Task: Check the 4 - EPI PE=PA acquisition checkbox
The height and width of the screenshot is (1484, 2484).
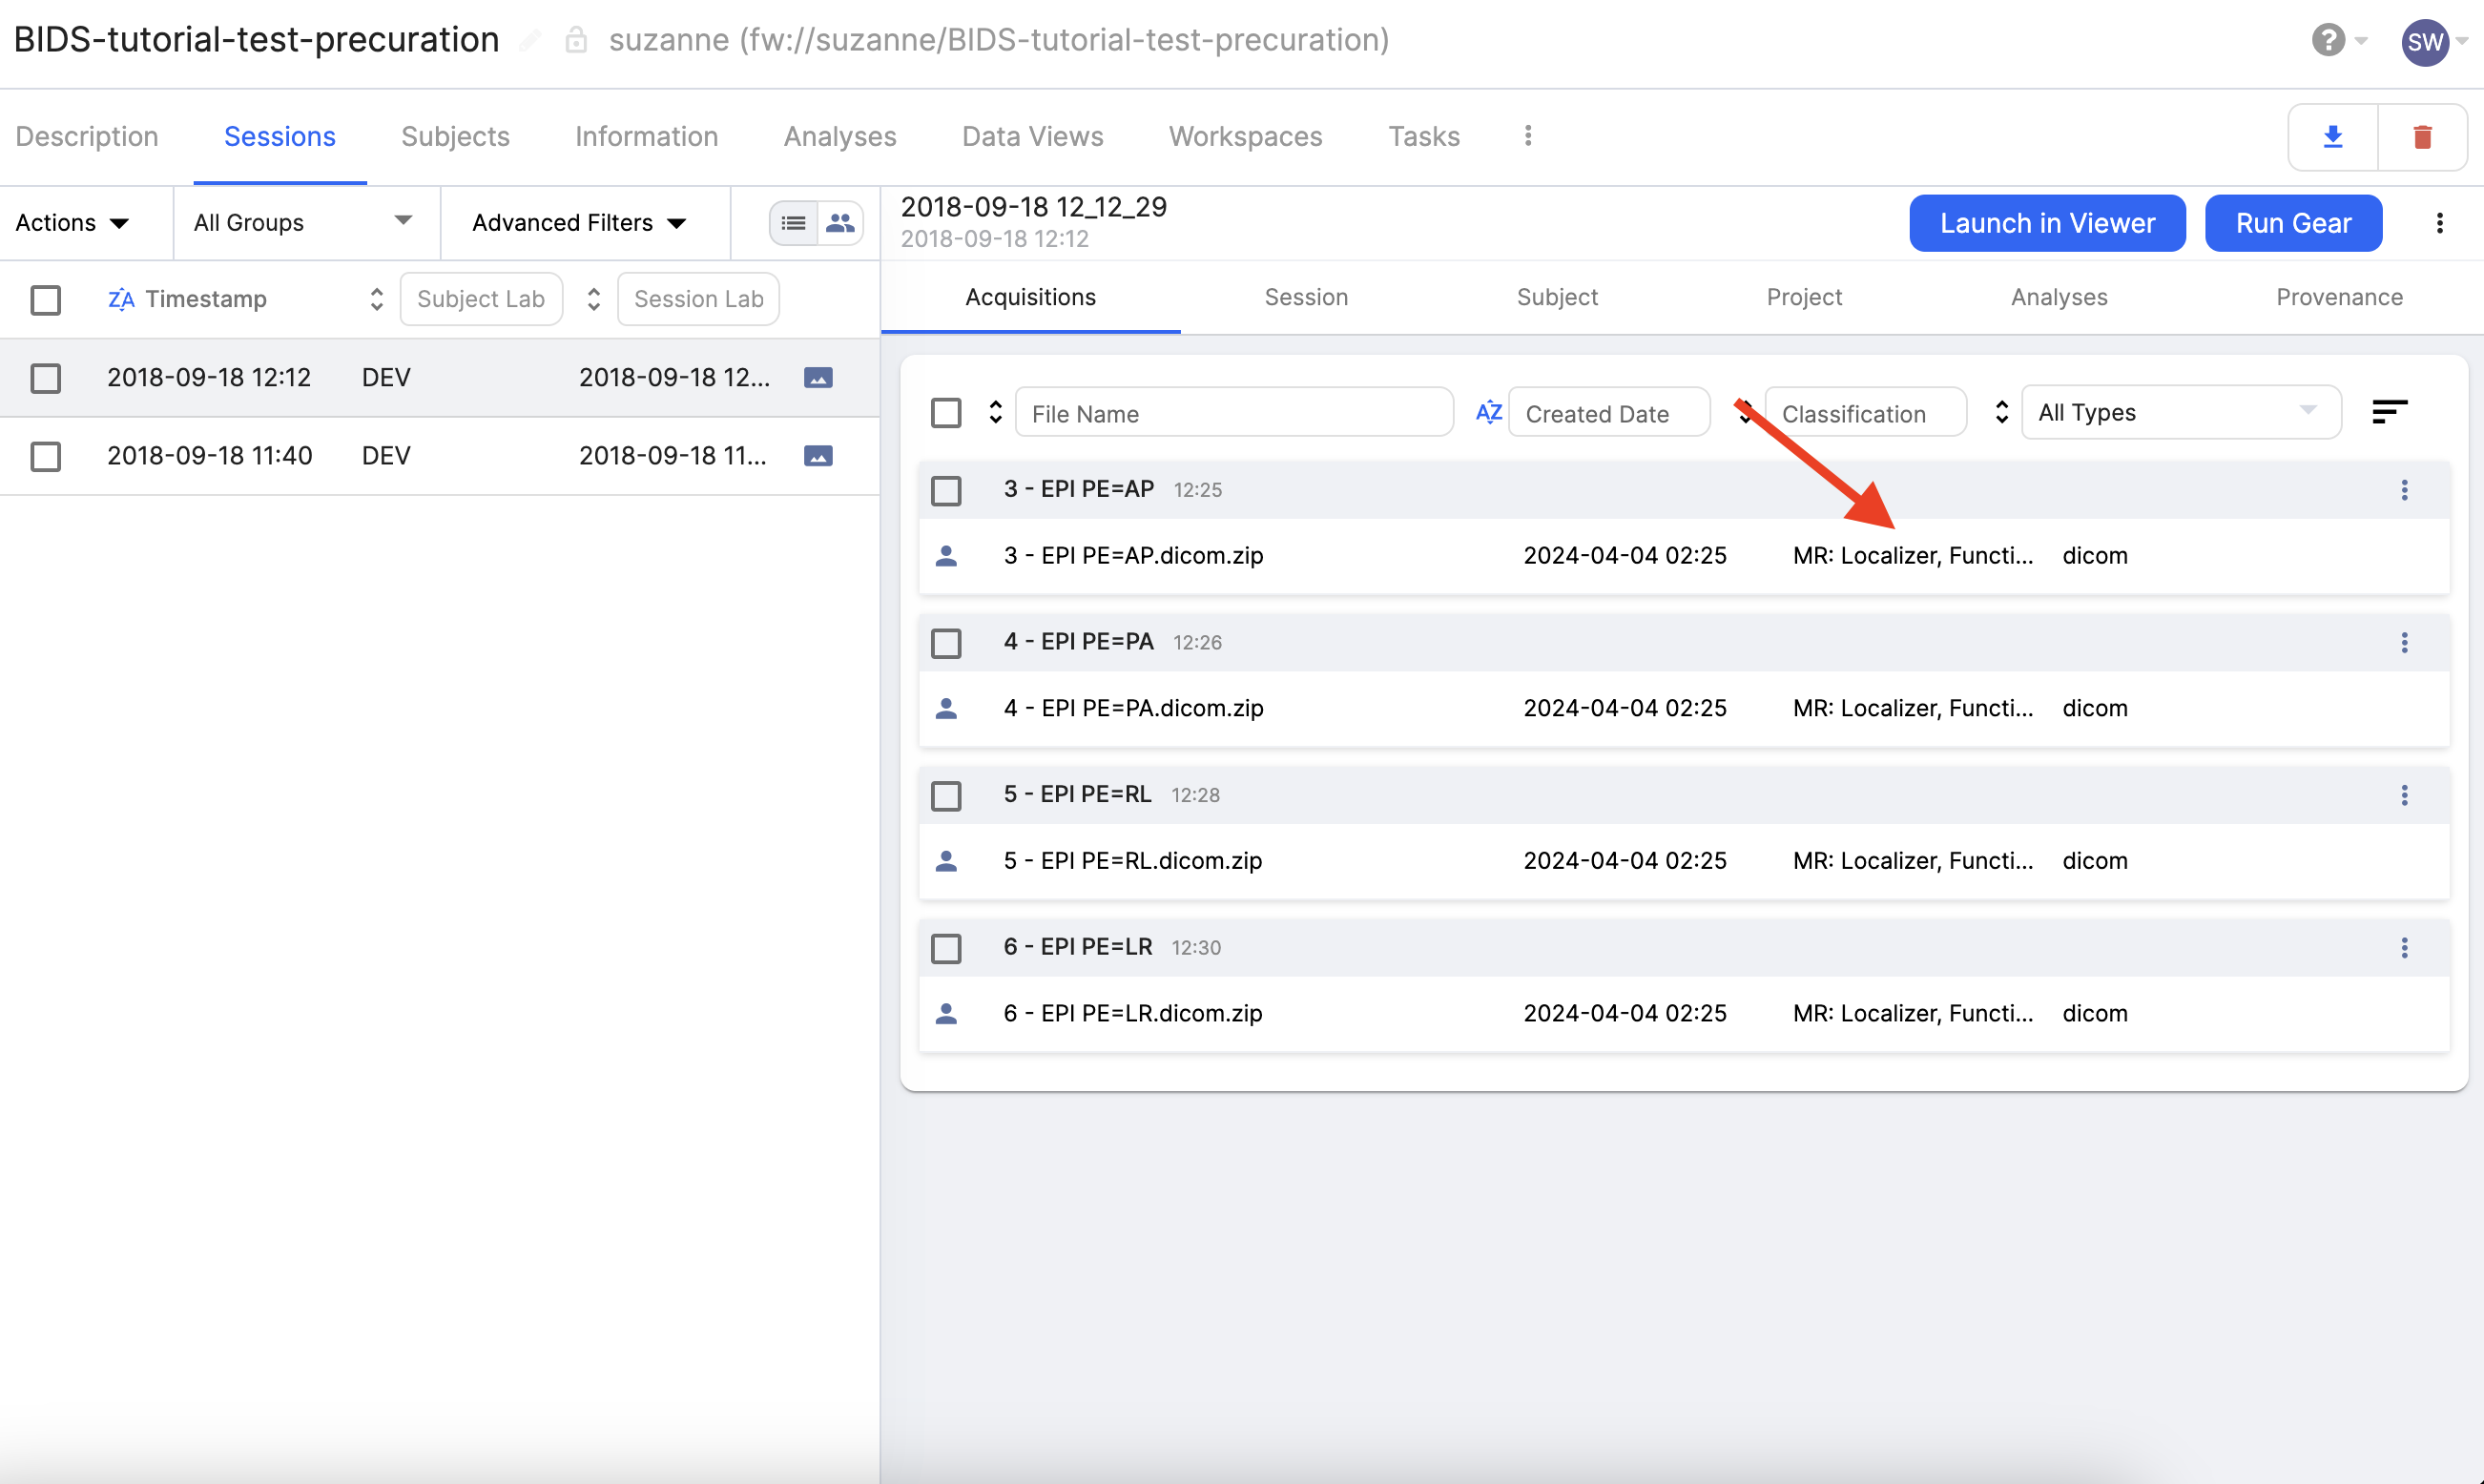Action: [x=946, y=643]
